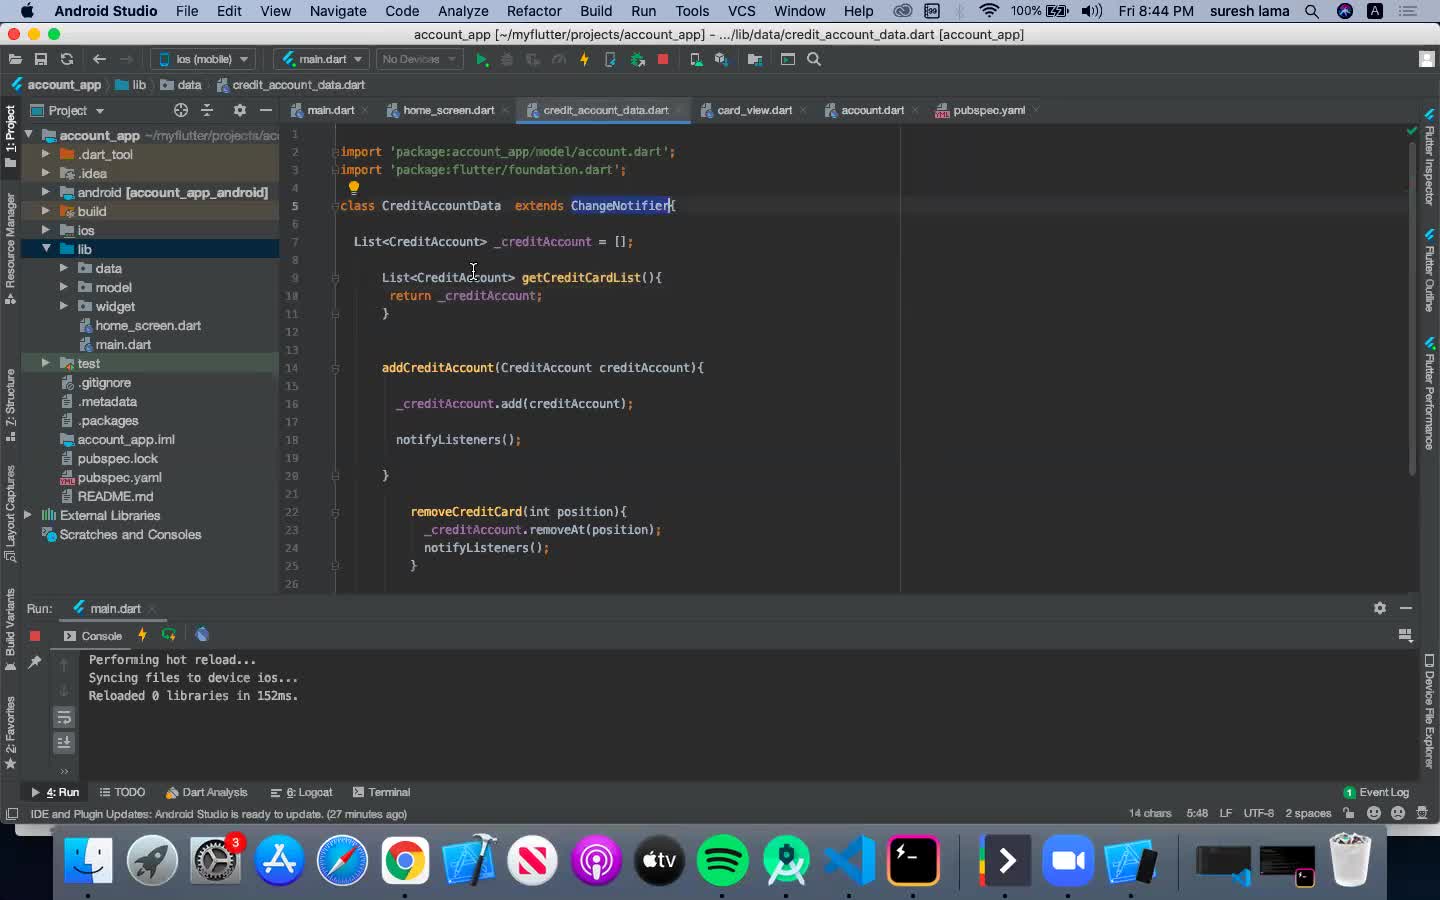Click the Search Everywhere magnifier icon

pos(814,59)
